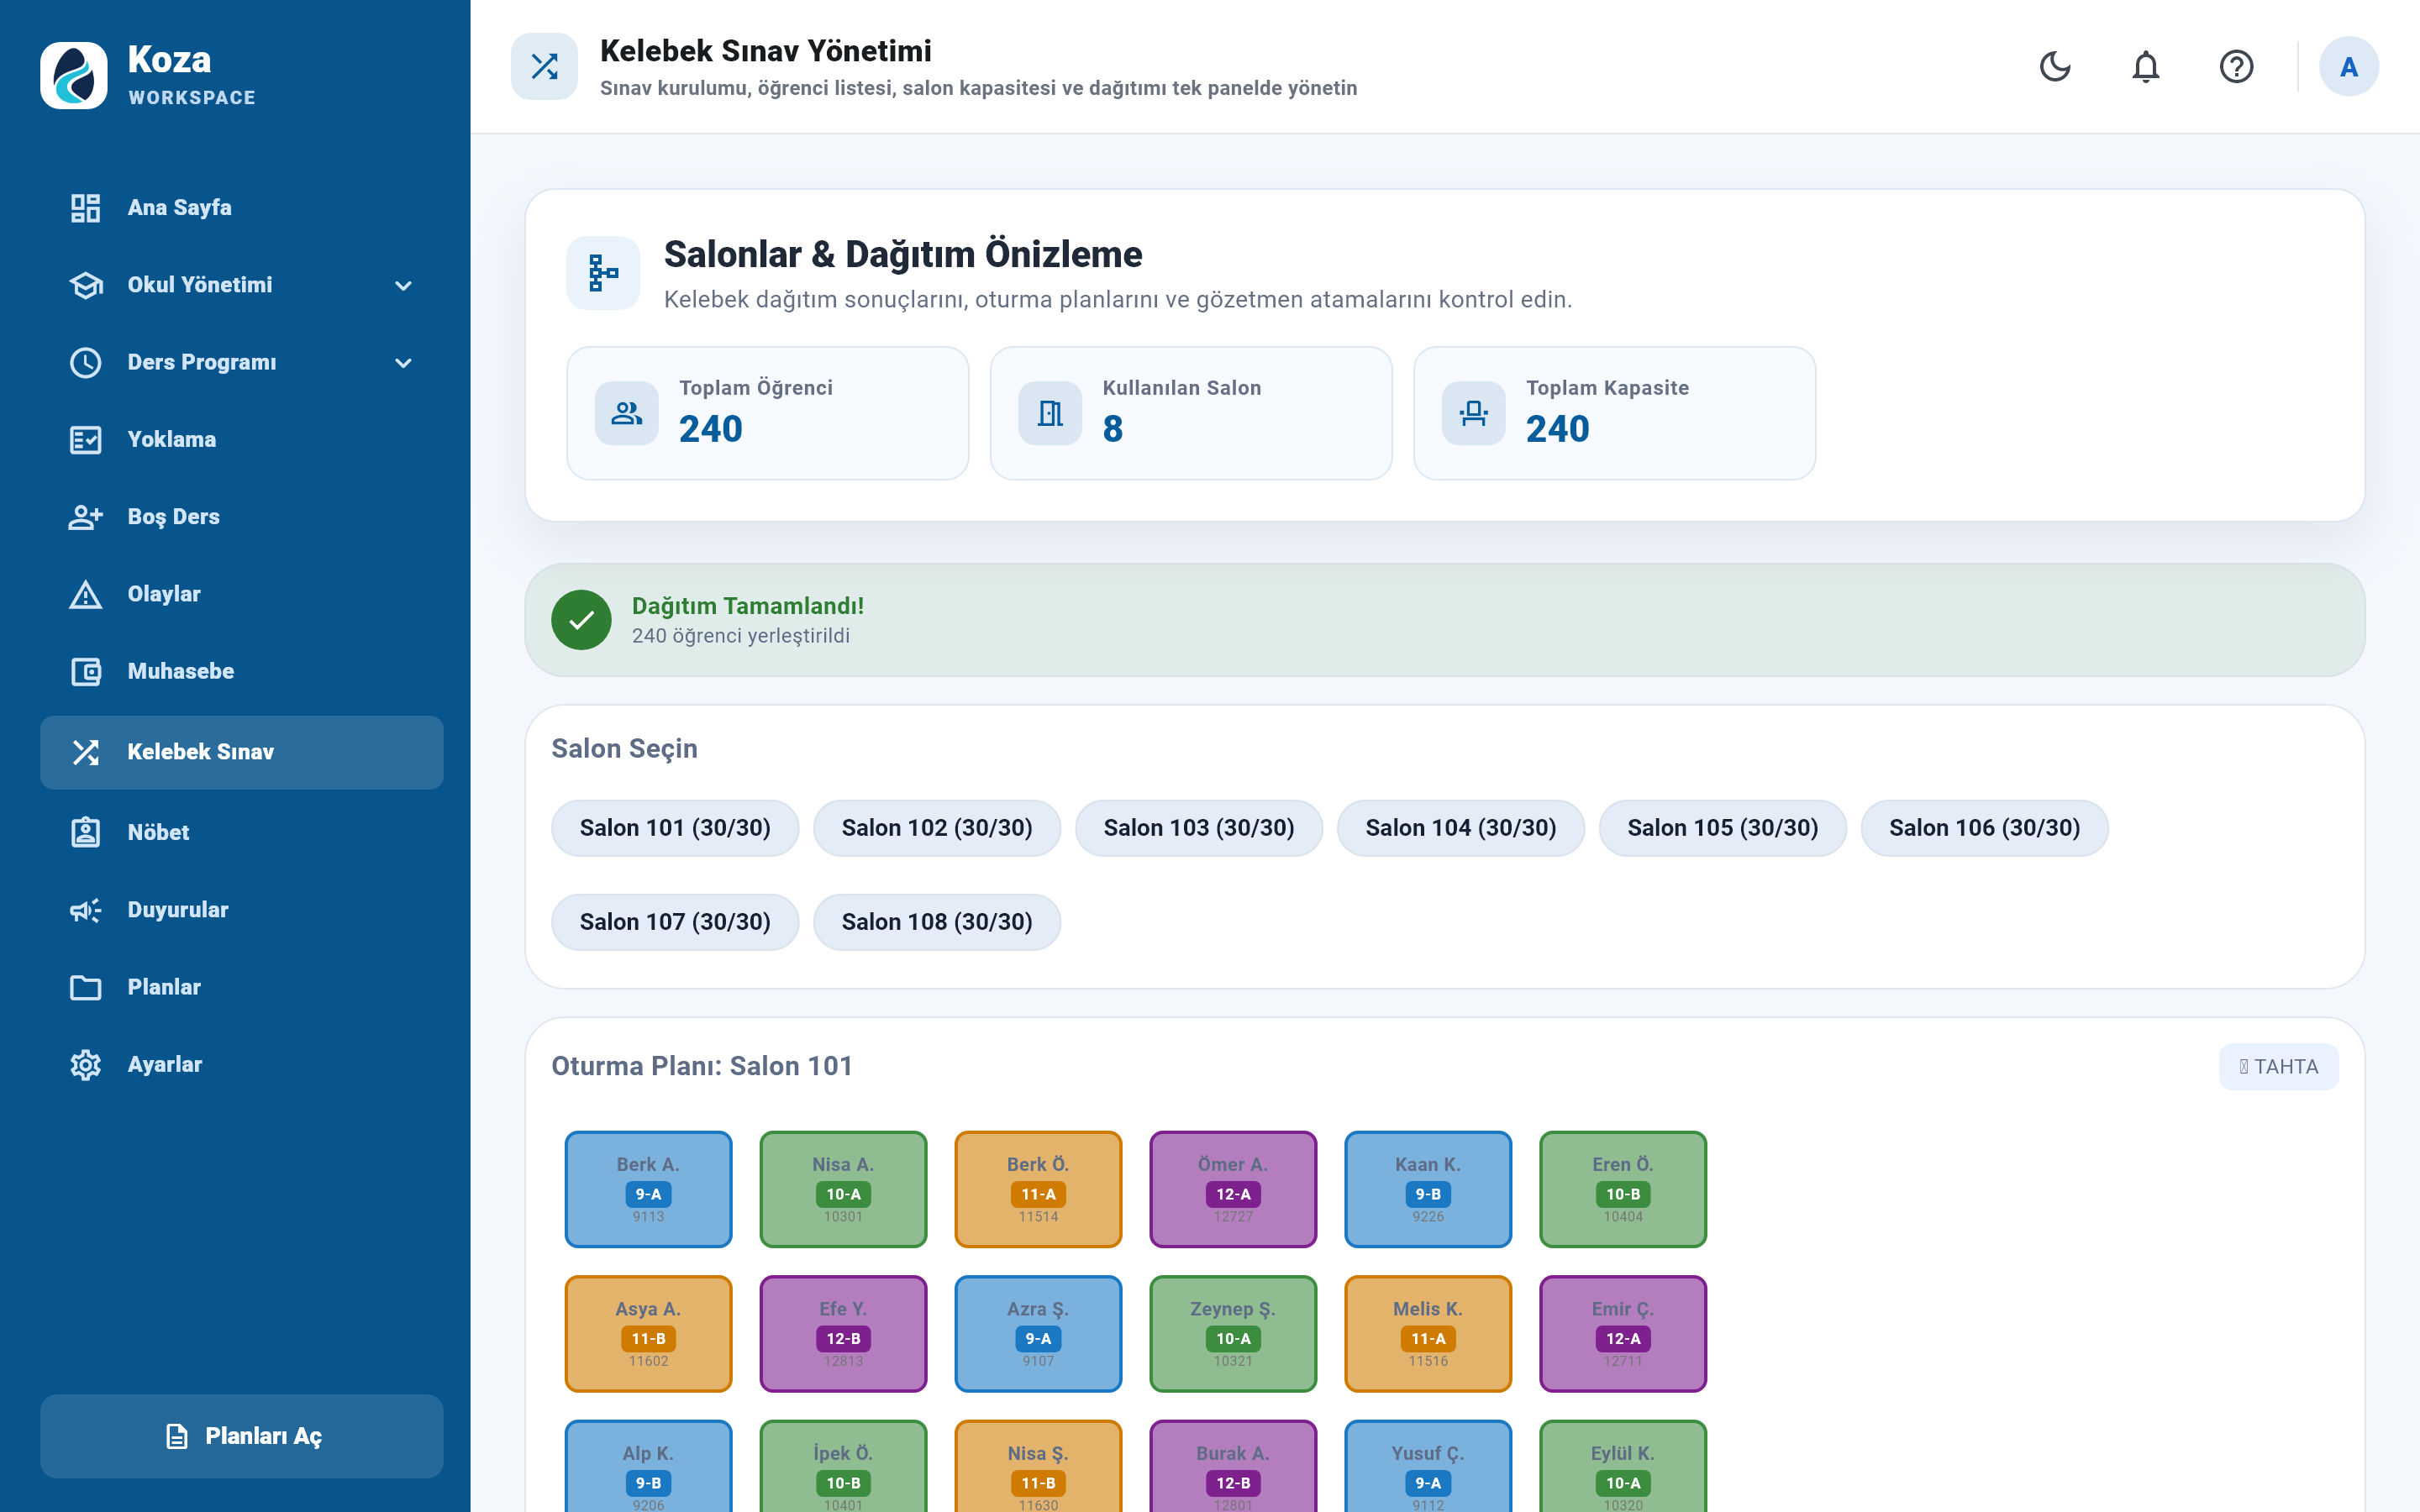Screen dimensions: 2420x1512
Task: Click the Koza Workspace logo
Action: [74, 75]
